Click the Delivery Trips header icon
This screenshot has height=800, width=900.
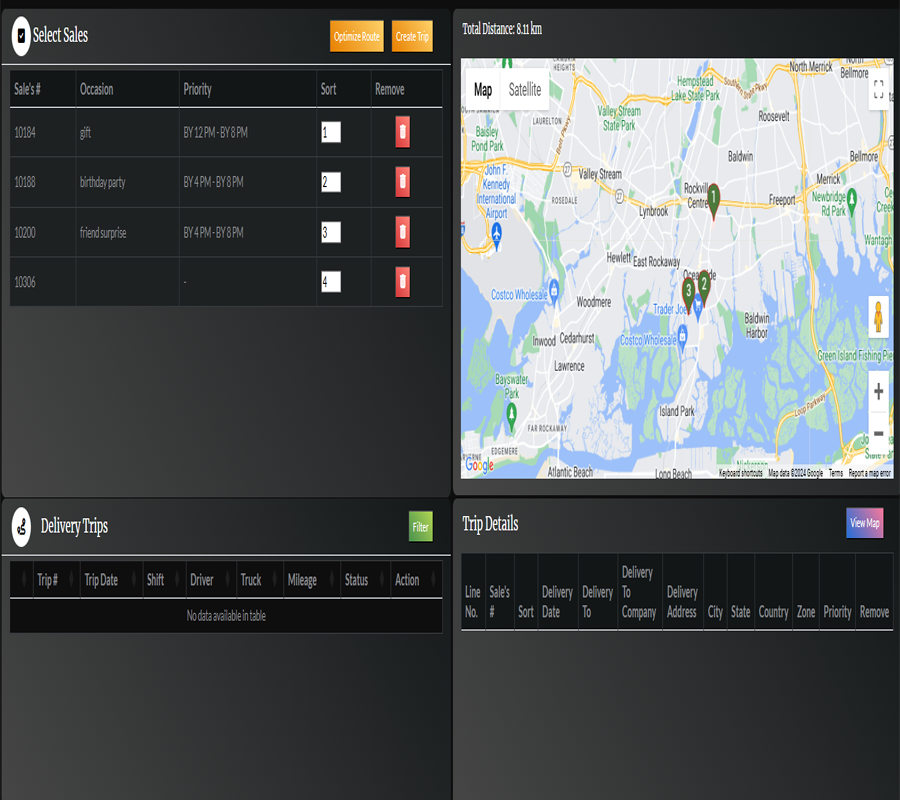click(21, 526)
